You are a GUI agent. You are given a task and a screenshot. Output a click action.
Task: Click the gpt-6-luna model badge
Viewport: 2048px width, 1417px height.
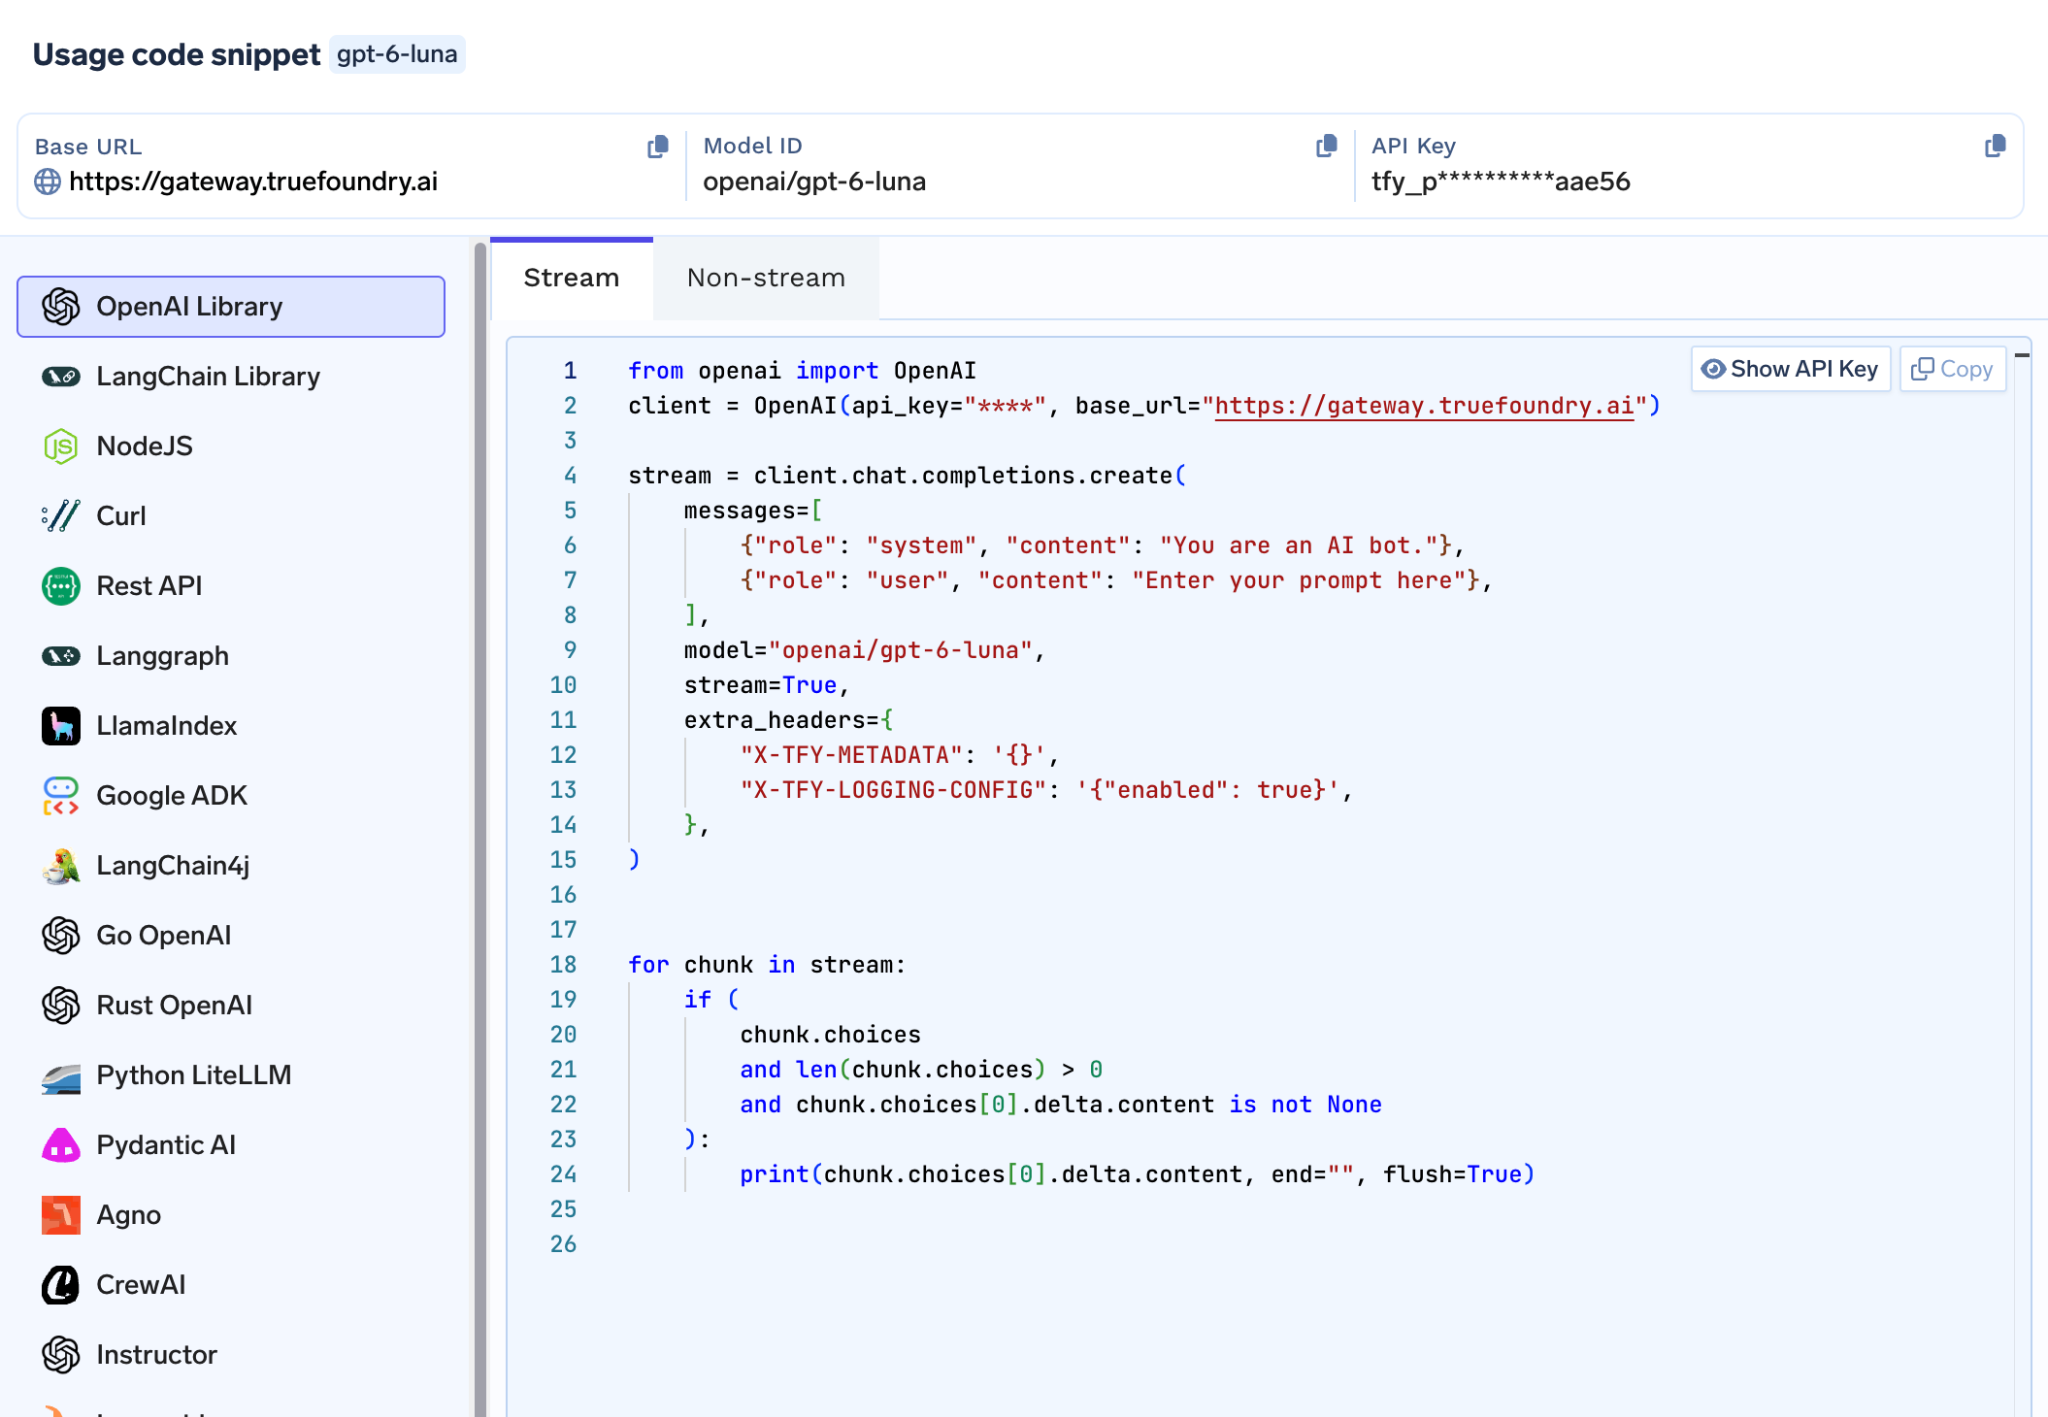tap(397, 54)
